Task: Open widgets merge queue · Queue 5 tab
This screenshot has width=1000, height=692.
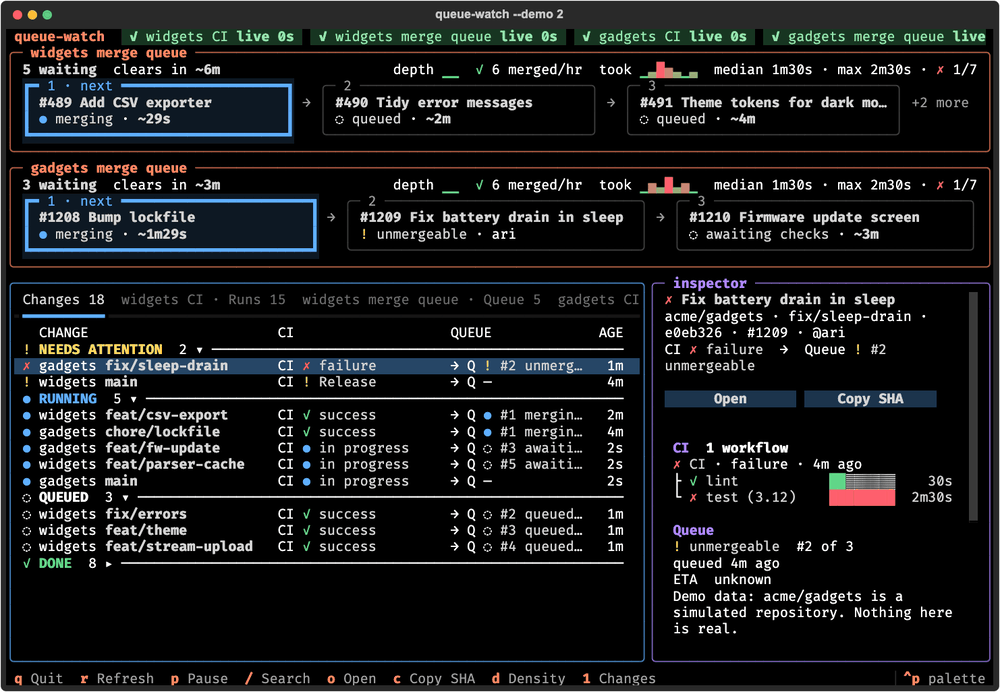Action: tap(421, 300)
